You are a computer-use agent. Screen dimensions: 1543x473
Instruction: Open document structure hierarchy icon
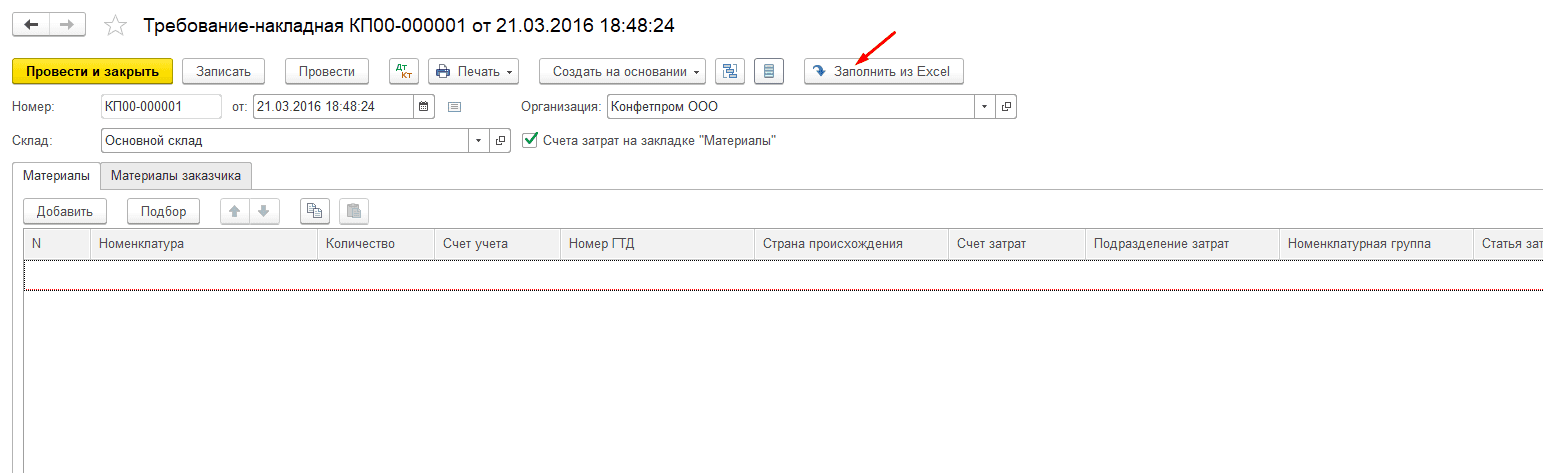coord(730,71)
